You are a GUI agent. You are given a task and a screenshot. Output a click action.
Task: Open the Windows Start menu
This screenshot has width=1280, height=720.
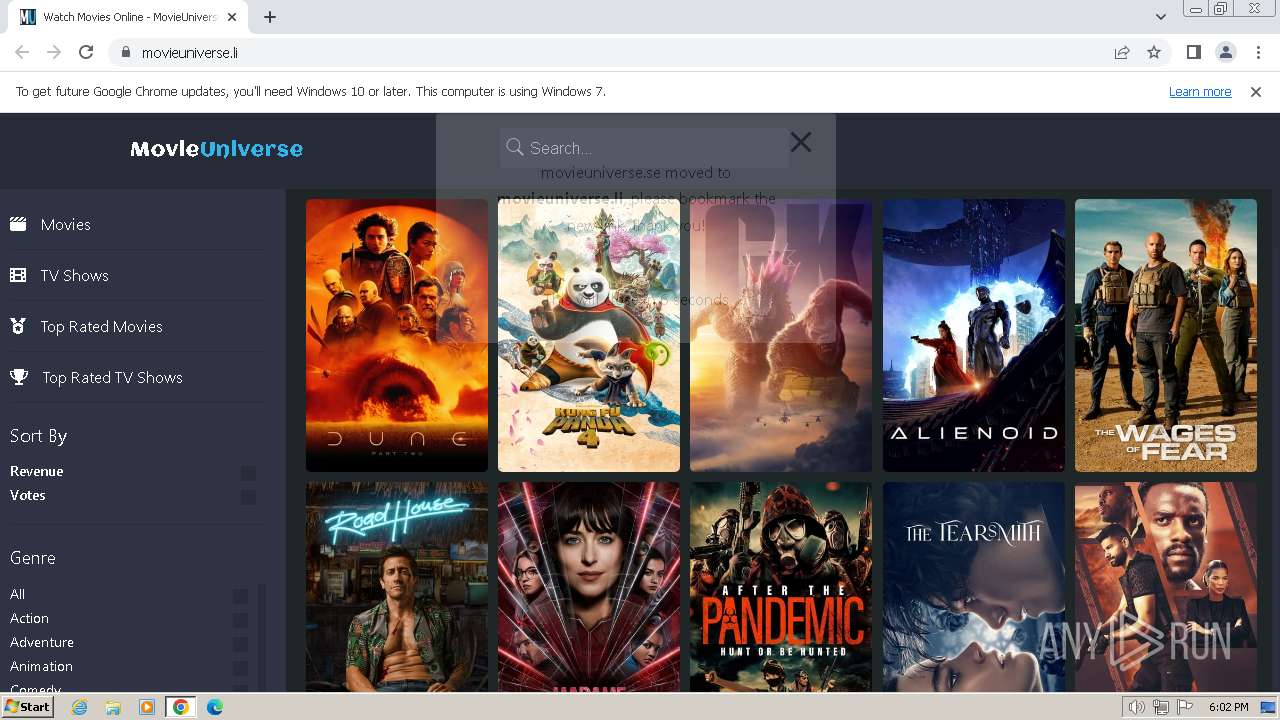(27, 707)
